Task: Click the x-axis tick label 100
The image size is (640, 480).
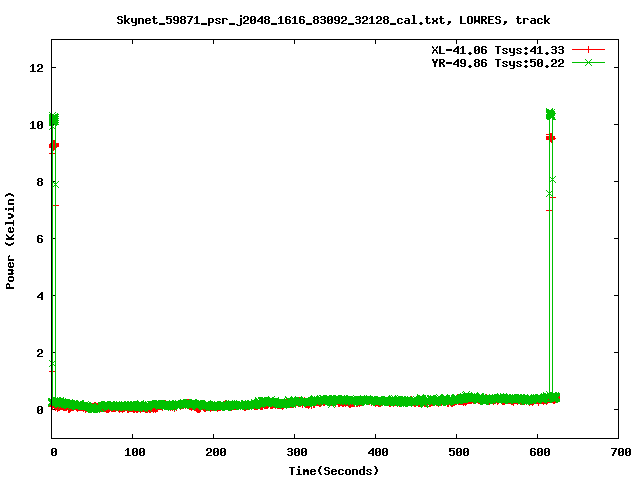Action: (135, 452)
